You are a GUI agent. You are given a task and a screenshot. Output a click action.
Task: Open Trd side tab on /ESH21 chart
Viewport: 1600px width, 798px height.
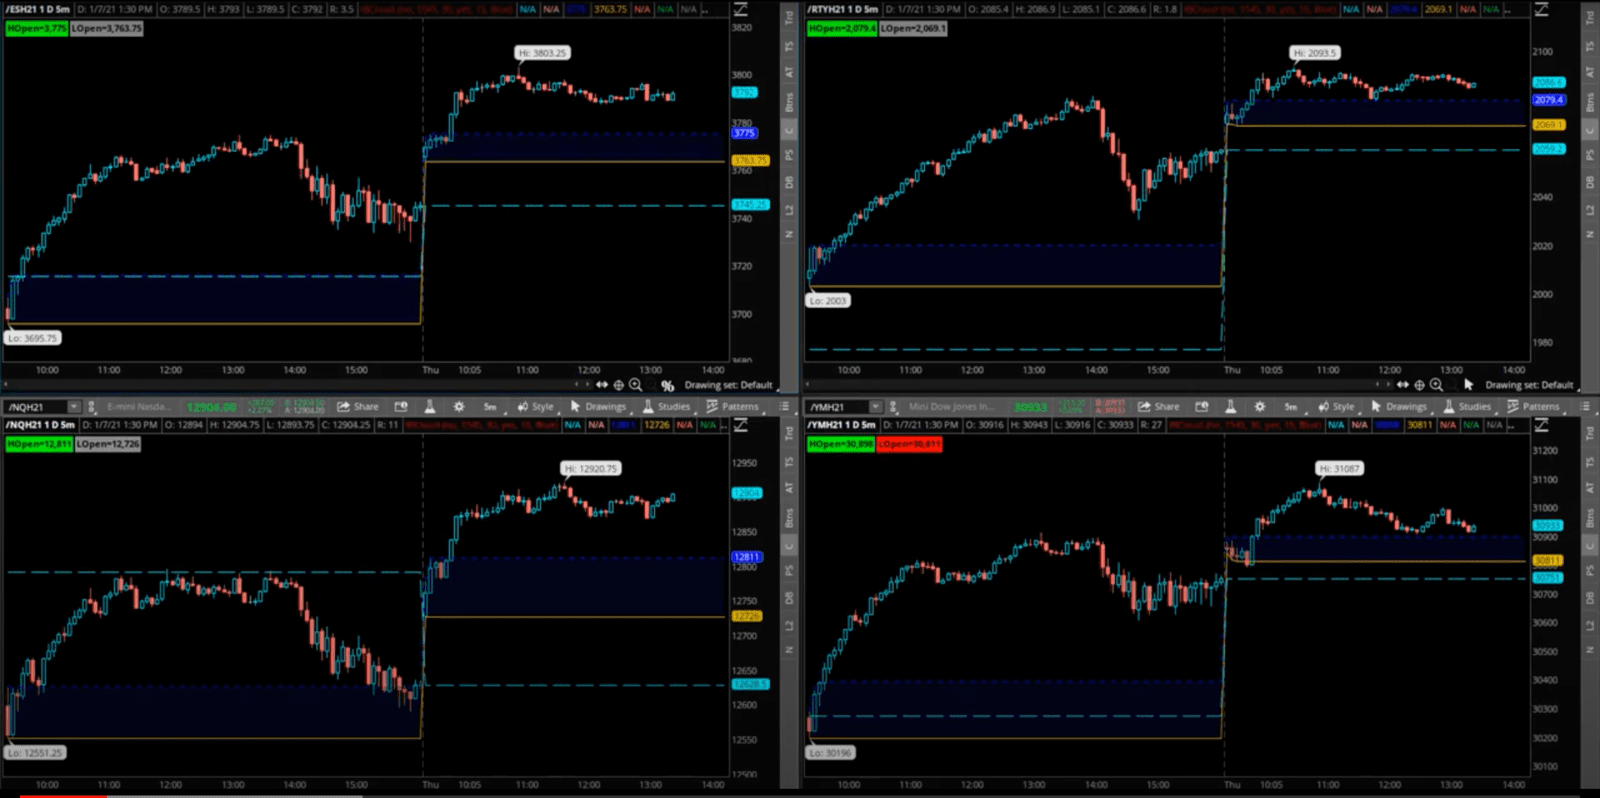[x=789, y=17]
